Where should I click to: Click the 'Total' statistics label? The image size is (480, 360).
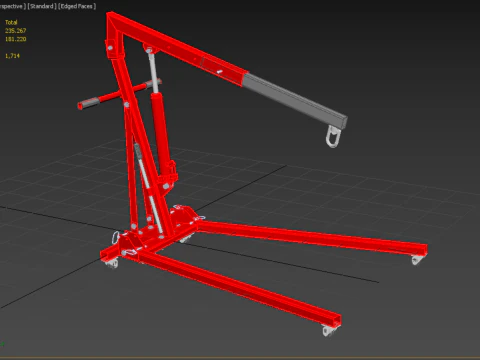coord(11,22)
